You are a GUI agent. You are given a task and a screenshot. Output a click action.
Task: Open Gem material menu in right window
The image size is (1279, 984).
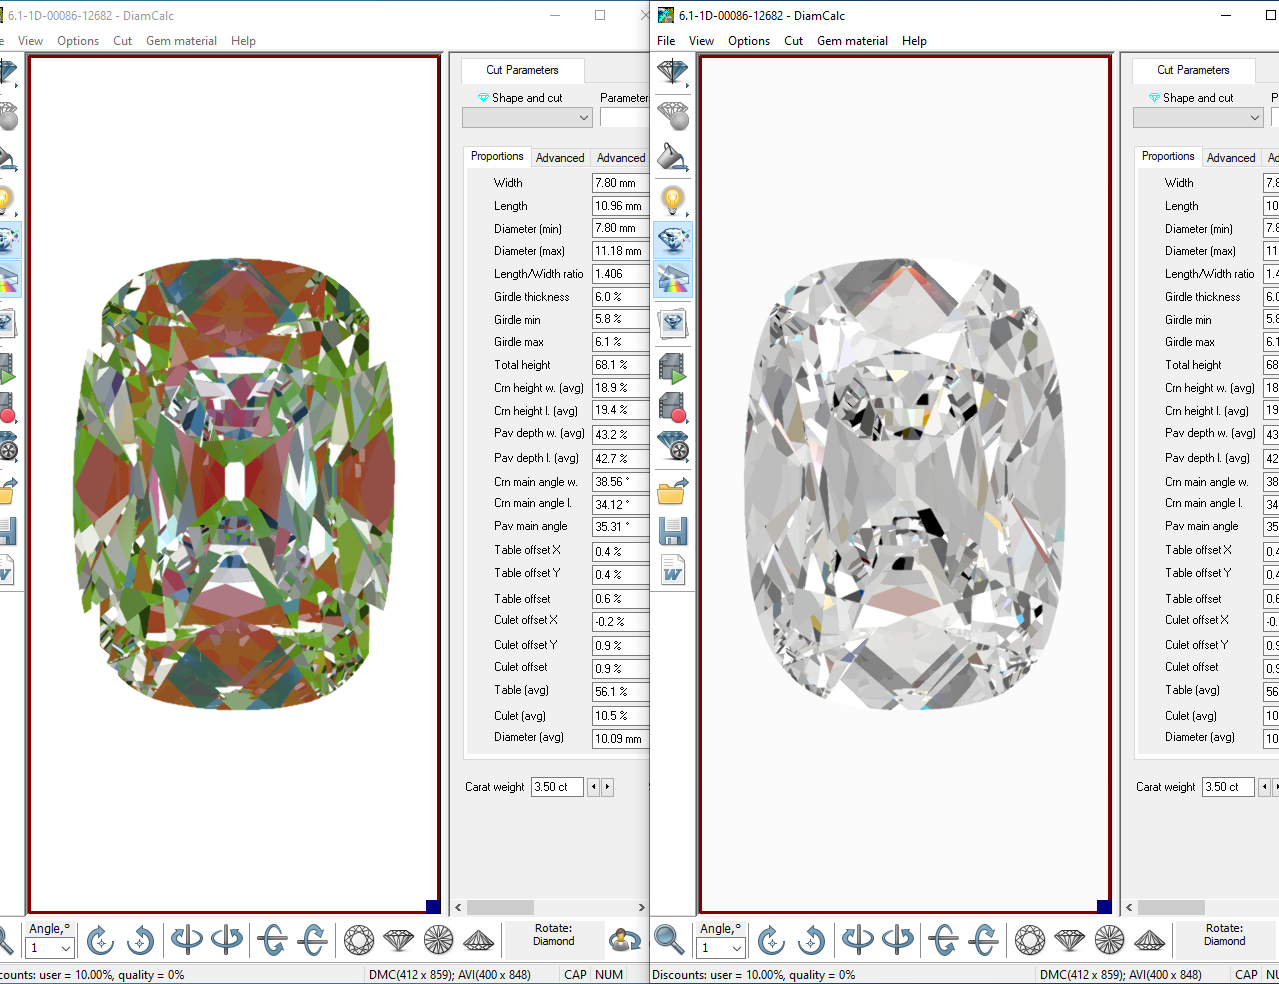tap(852, 41)
